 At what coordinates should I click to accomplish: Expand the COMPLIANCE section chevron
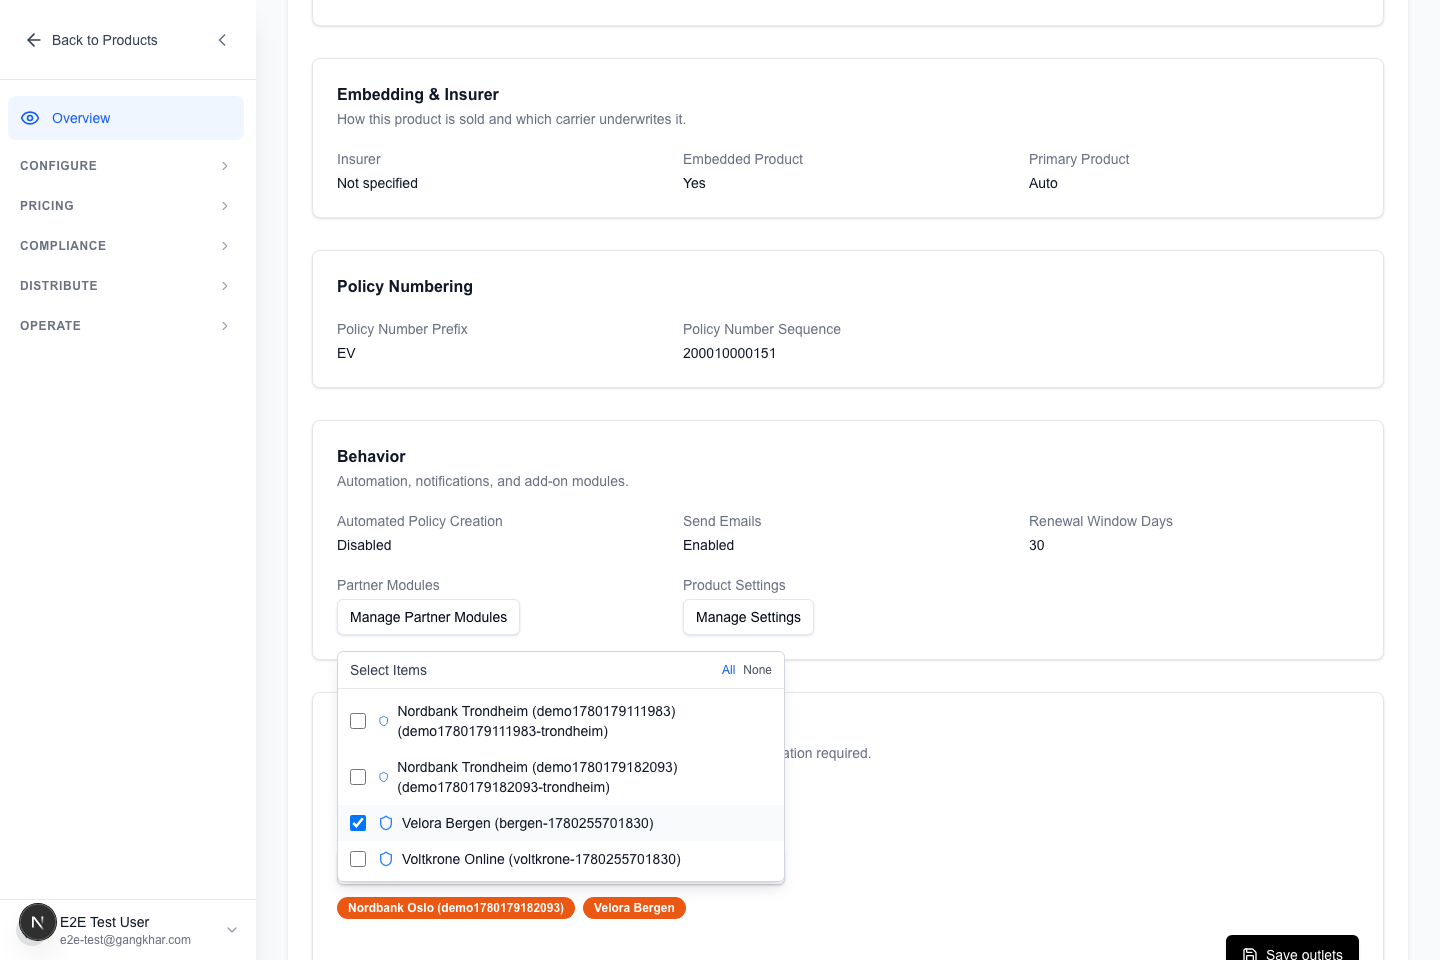coord(225,246)
